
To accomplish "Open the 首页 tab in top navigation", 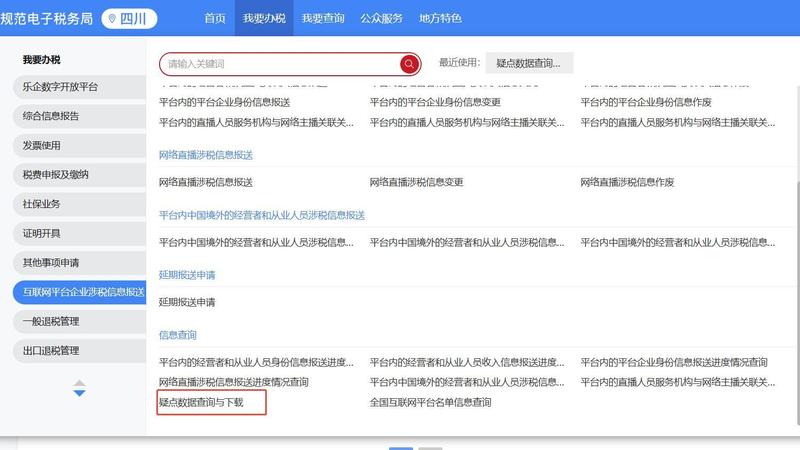I will 215,18.
